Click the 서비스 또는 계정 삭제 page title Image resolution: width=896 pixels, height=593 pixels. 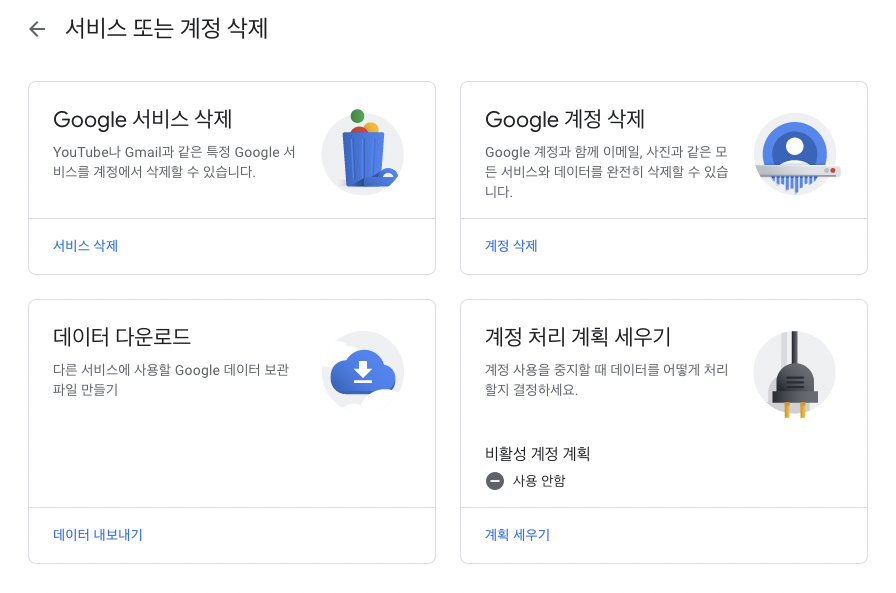click(166, 29)
